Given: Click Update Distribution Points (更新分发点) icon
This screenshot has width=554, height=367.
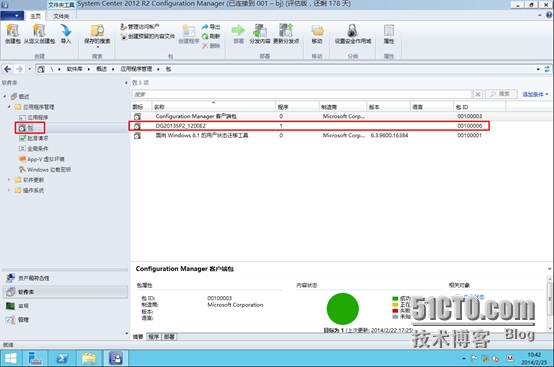Looking at the screenshot, I should point(286,34).
